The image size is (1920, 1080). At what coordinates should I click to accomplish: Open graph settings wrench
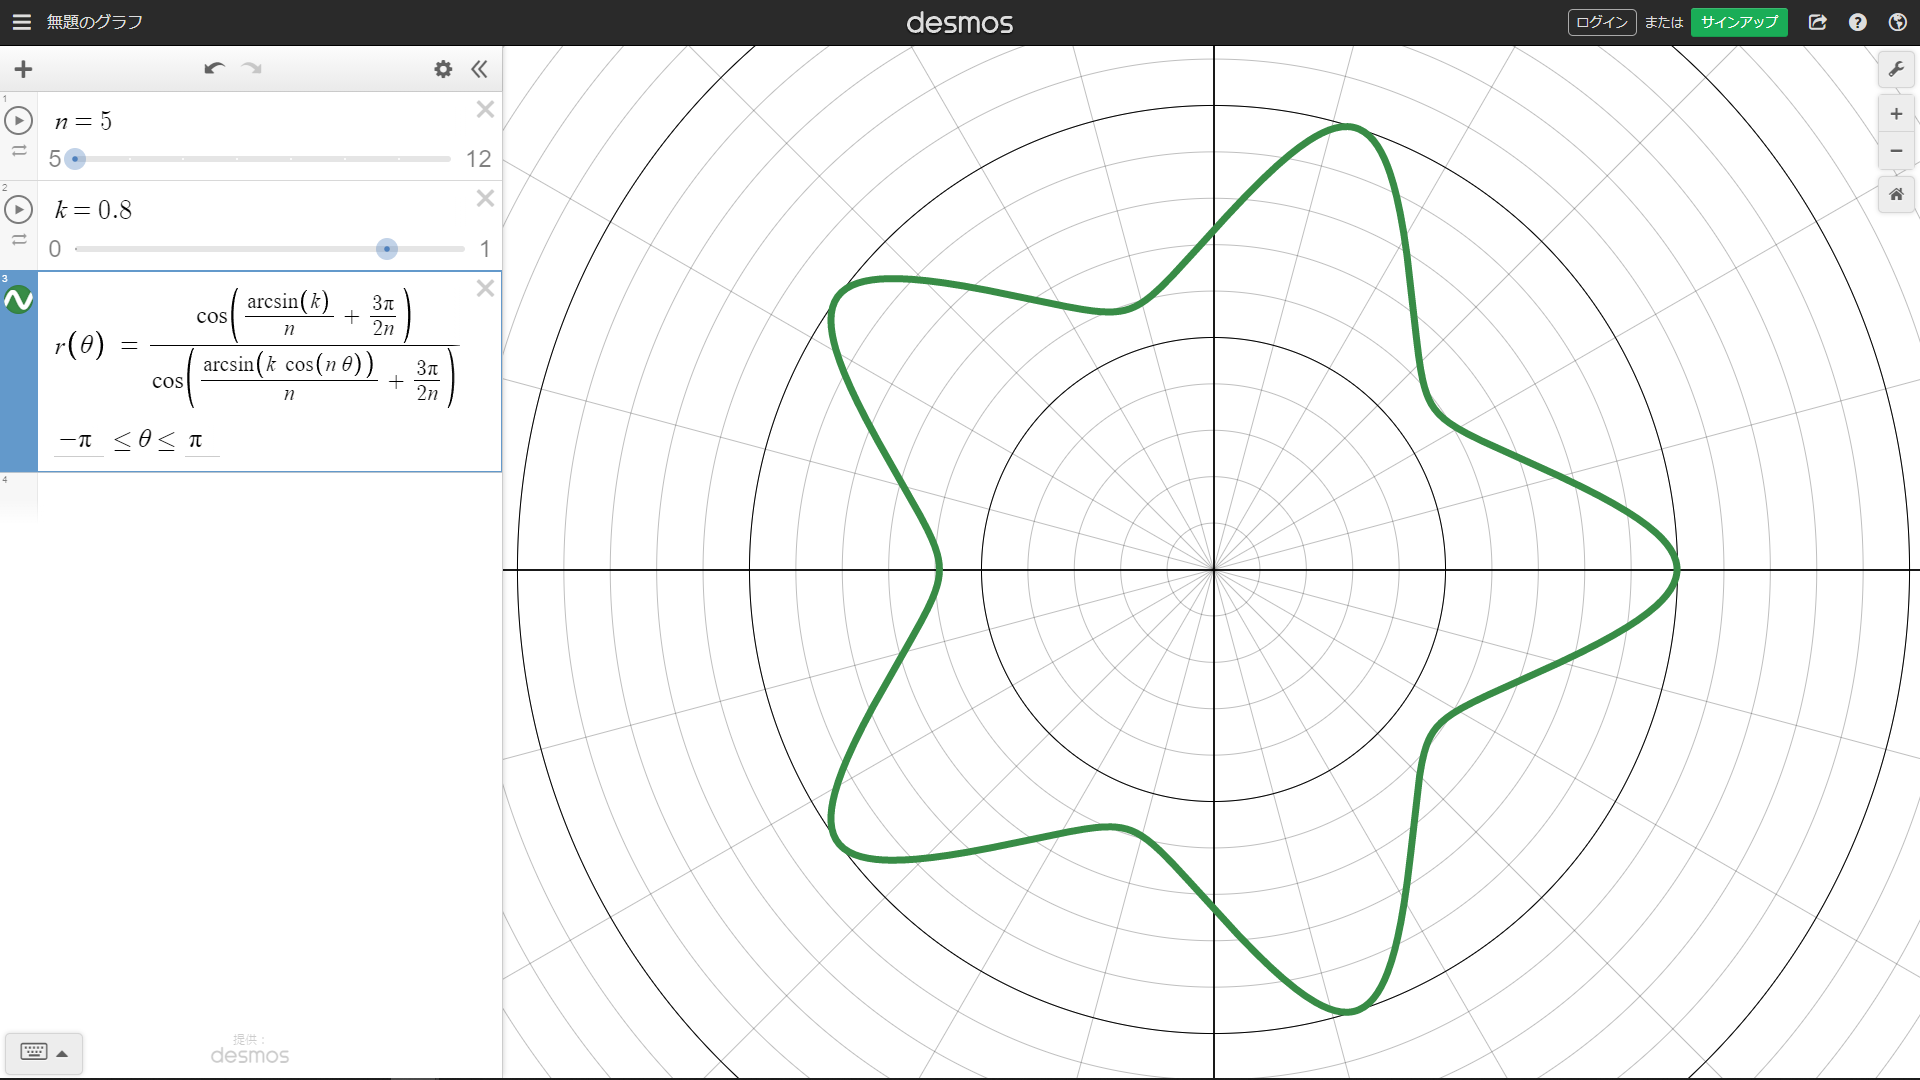coord(1896,69)
